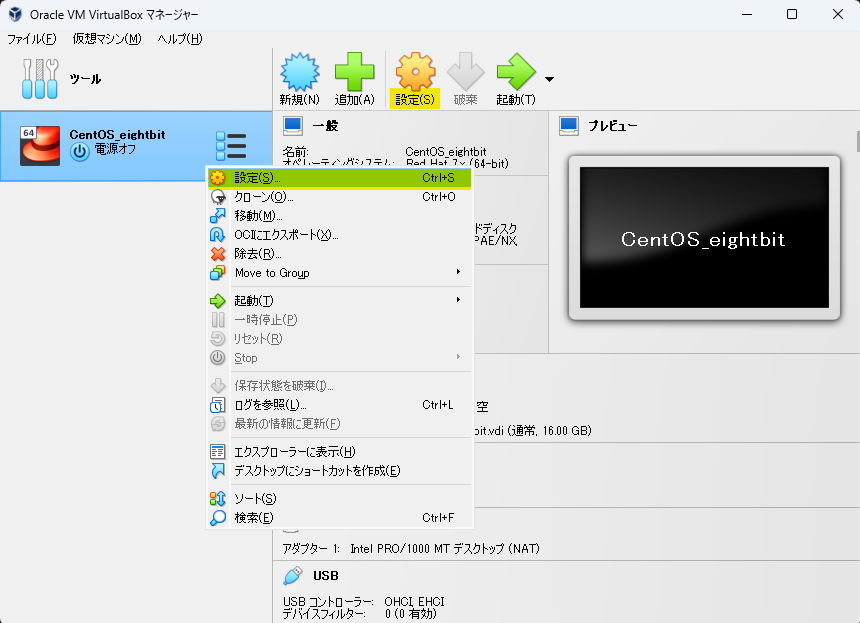Choose エクスプローラーに表示(H) menu entry
This screenshot has height=623, width=860.
point(340,452)
